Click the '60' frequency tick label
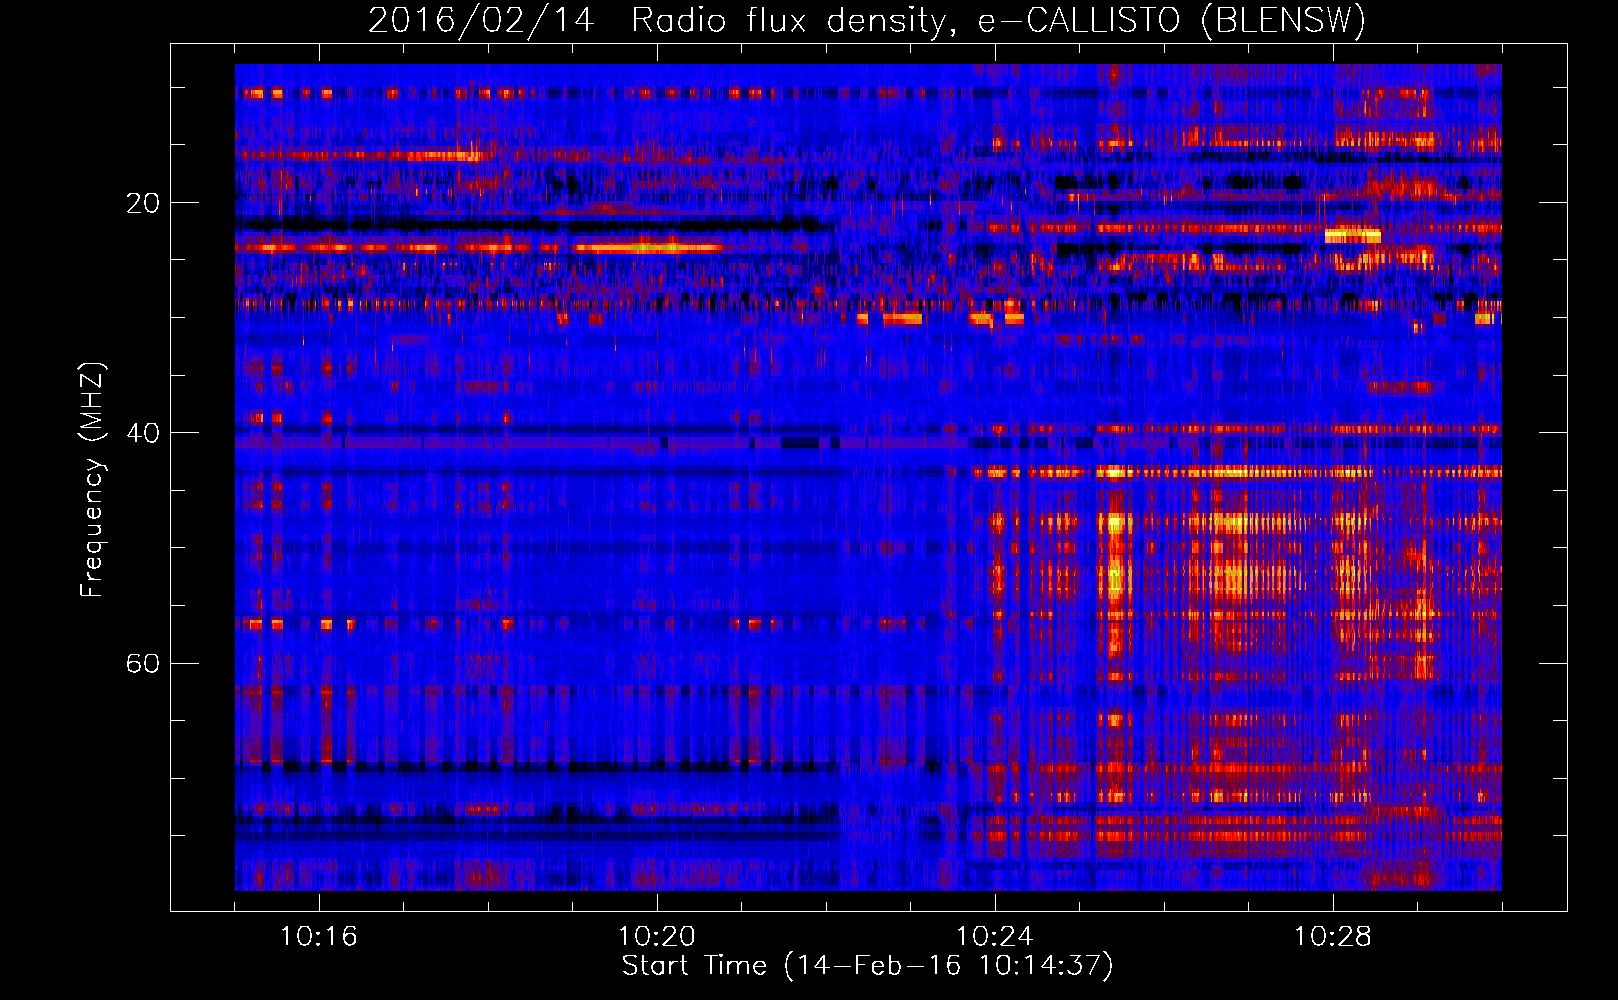The height and width of the screenshot is (1000, 1618). (x=143, y=663)
